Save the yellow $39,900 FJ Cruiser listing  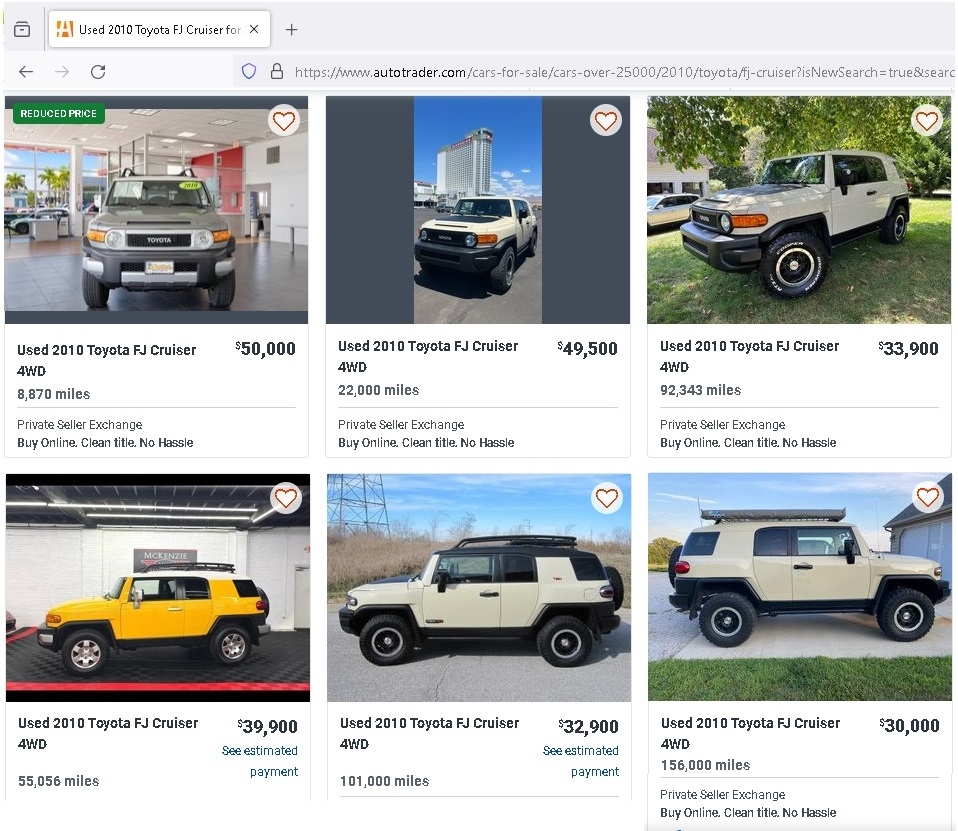pos(285,499)
